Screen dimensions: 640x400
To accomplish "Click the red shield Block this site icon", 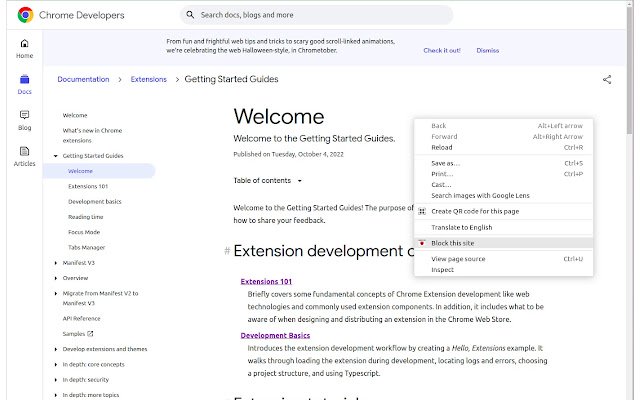I will 422,243.
